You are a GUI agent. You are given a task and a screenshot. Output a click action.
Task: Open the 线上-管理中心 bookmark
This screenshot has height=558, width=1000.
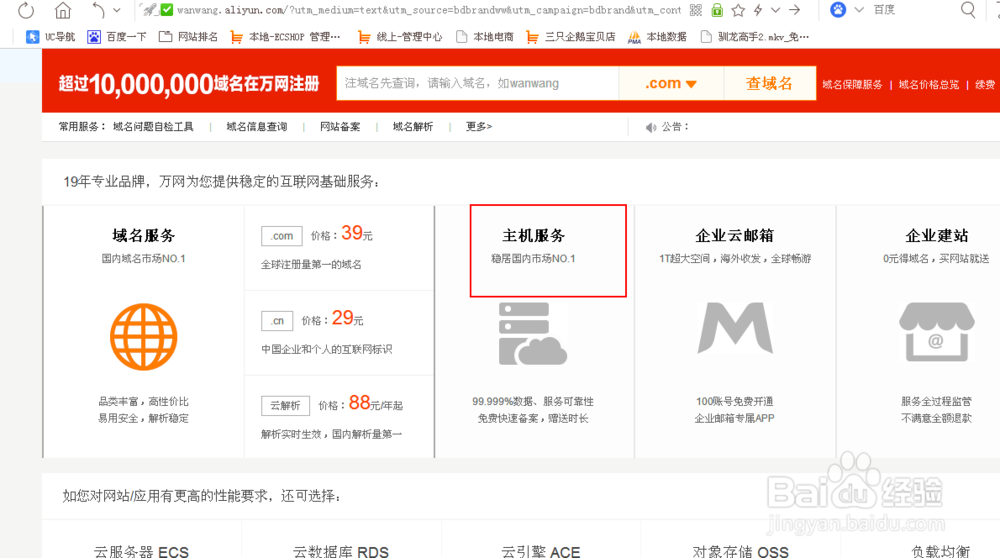click(400, 37)
